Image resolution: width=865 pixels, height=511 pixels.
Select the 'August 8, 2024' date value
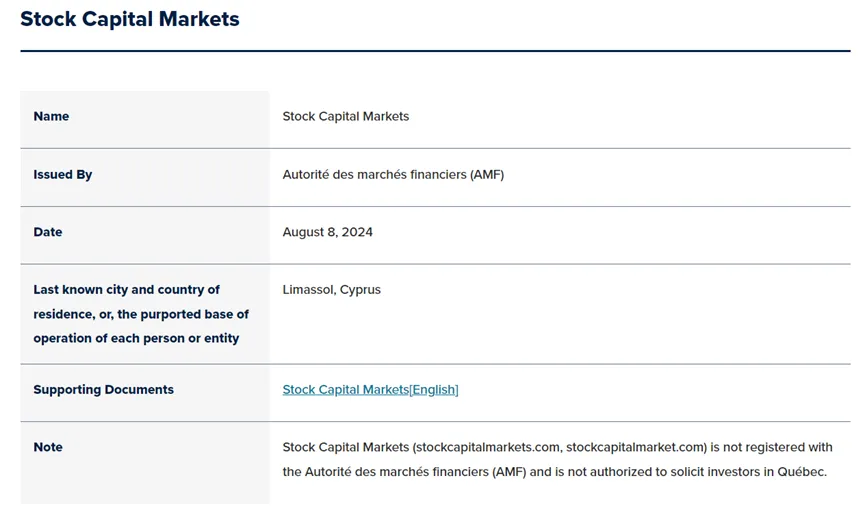[328, 232]
